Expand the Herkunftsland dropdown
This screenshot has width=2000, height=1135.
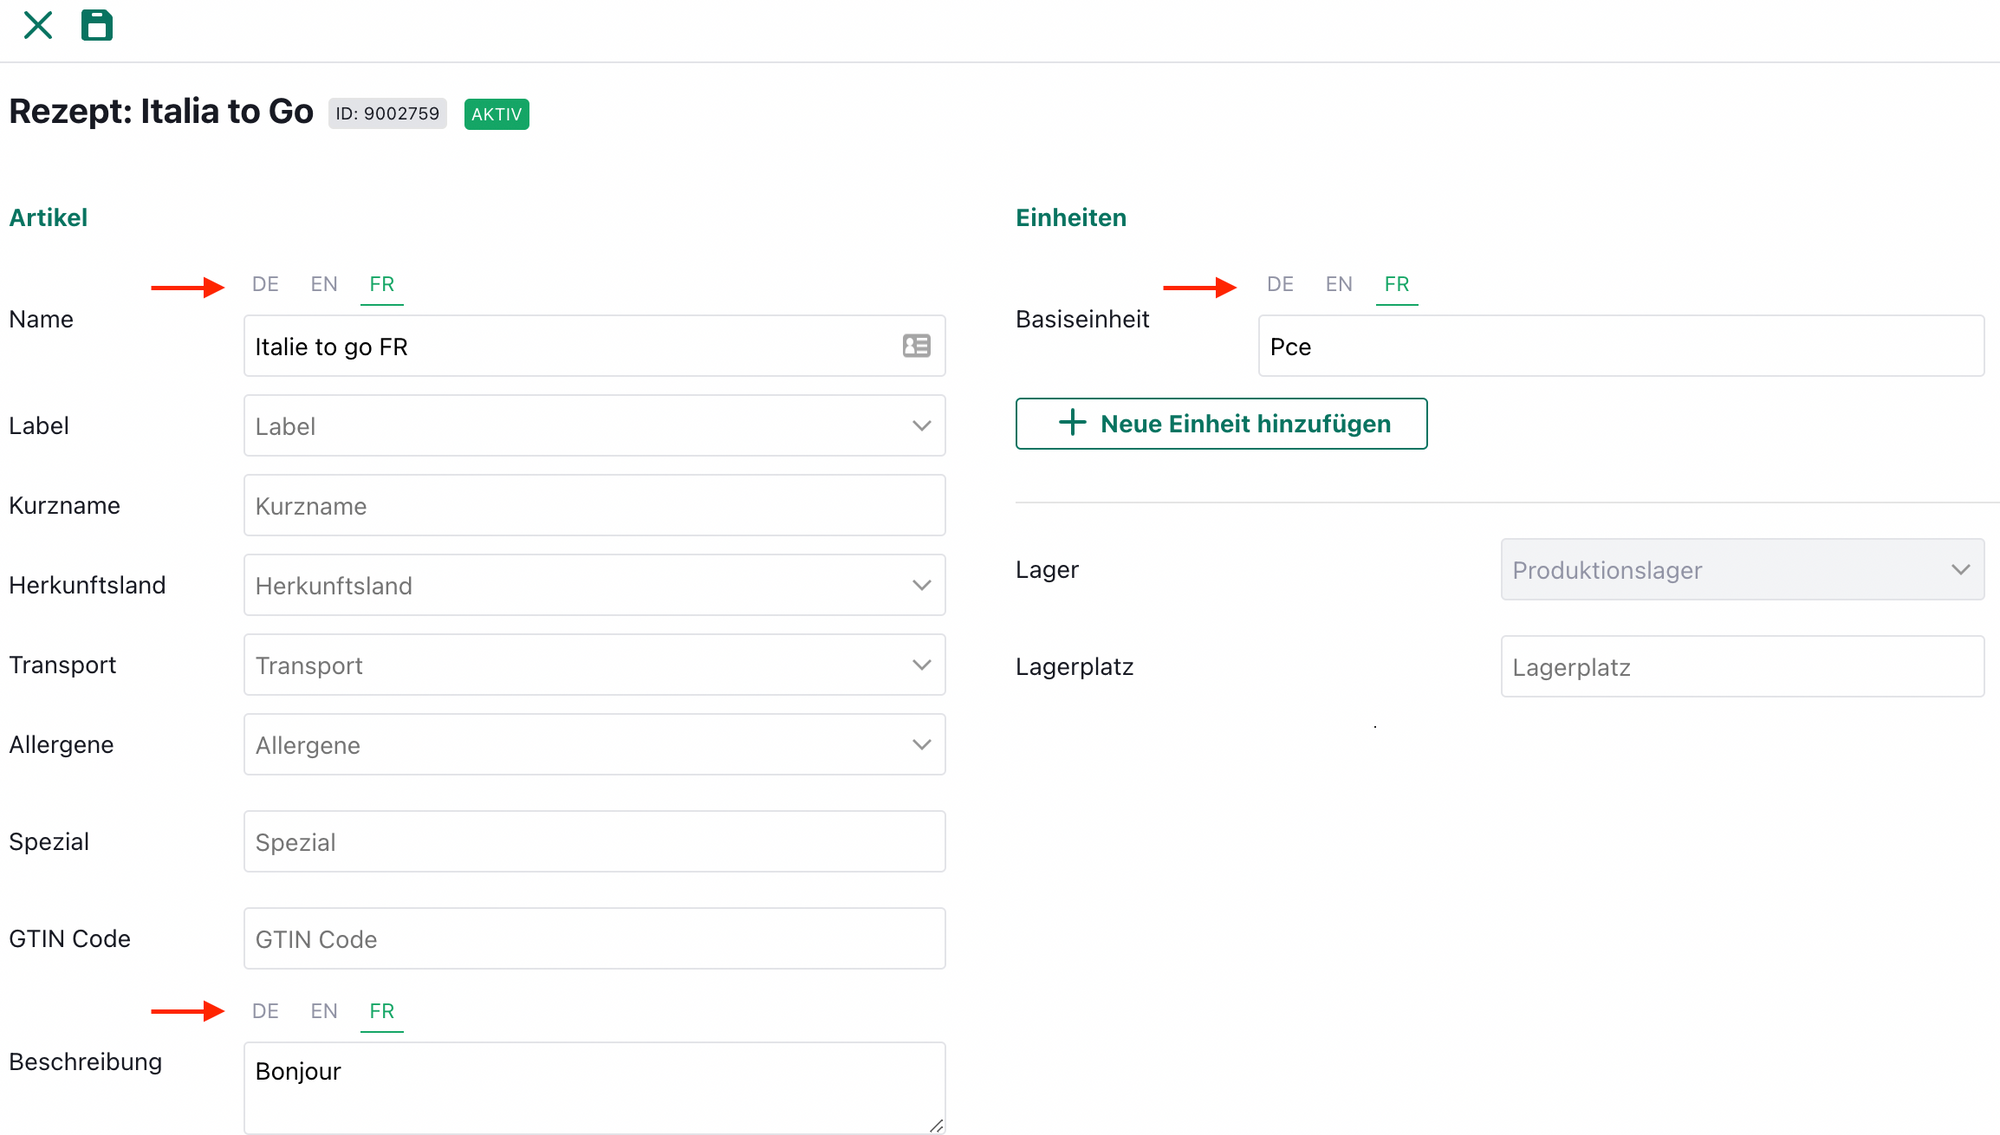tap(594, 585)
